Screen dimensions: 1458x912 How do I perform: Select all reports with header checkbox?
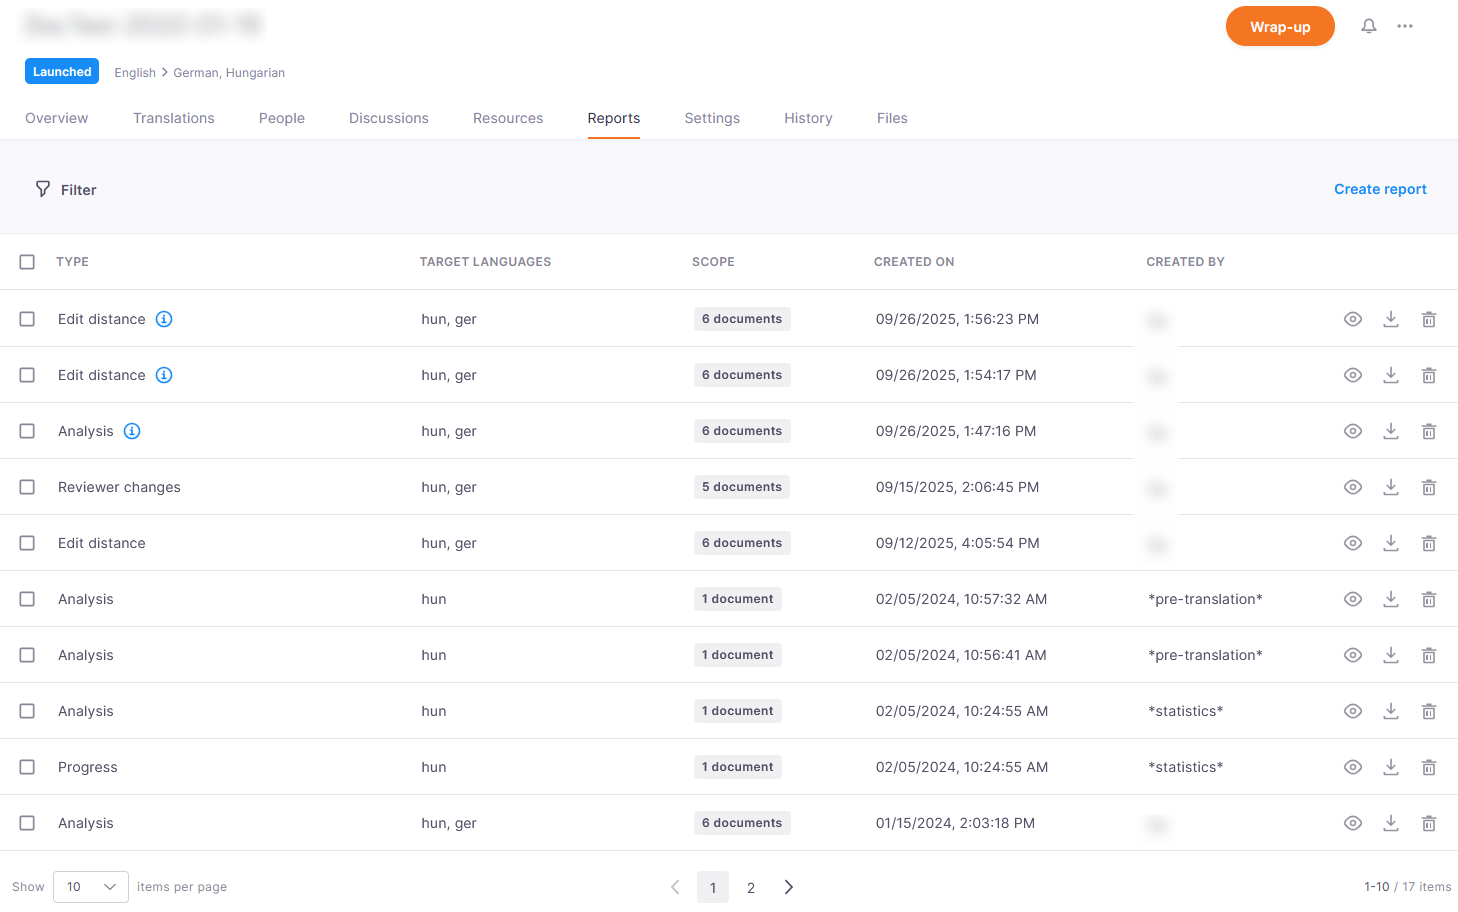click(x=27, y=262)
